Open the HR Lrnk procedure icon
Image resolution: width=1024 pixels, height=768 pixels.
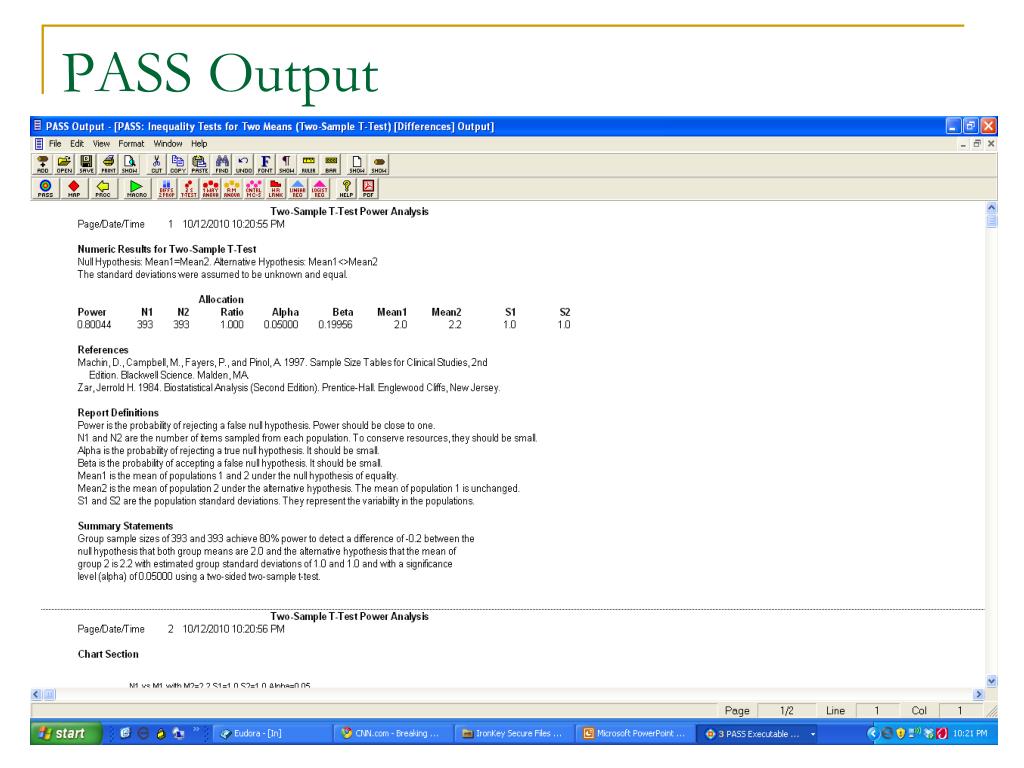276,188
